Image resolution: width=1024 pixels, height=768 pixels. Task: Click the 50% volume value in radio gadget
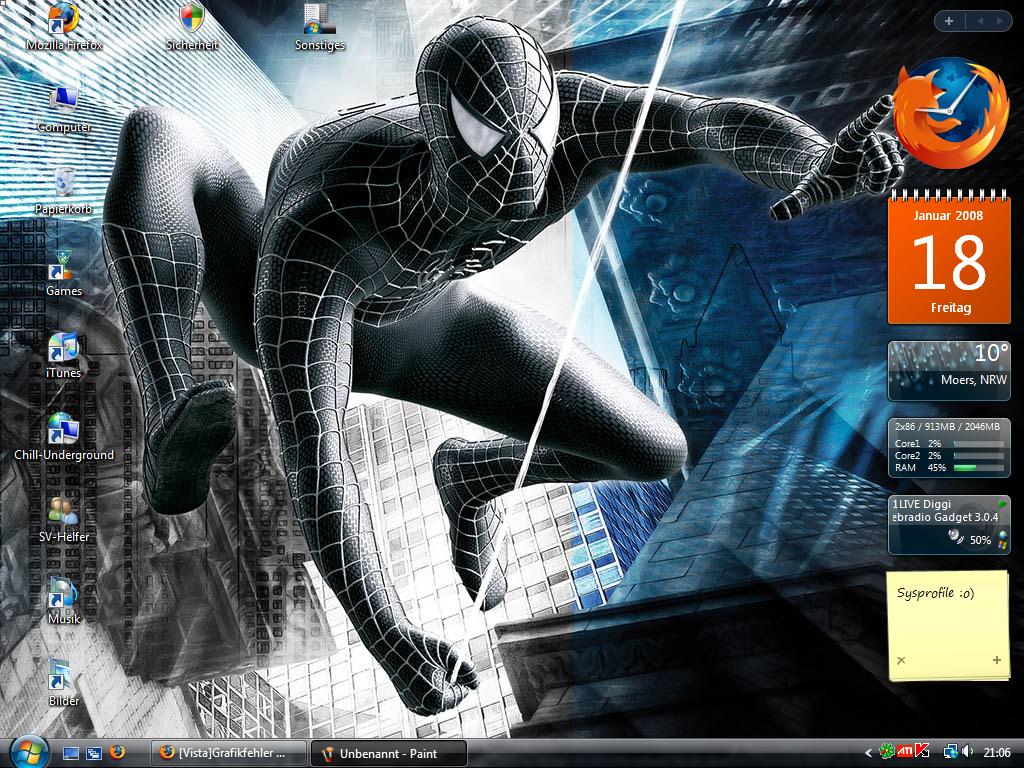980,540
